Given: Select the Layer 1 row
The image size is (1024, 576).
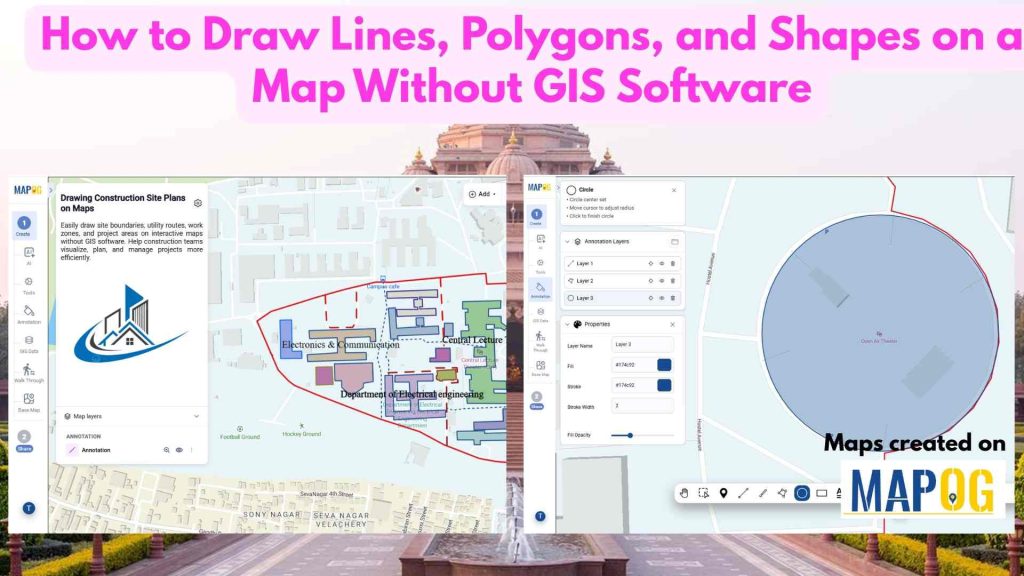Looking at the screenshot, I should [x=622, y=264].
